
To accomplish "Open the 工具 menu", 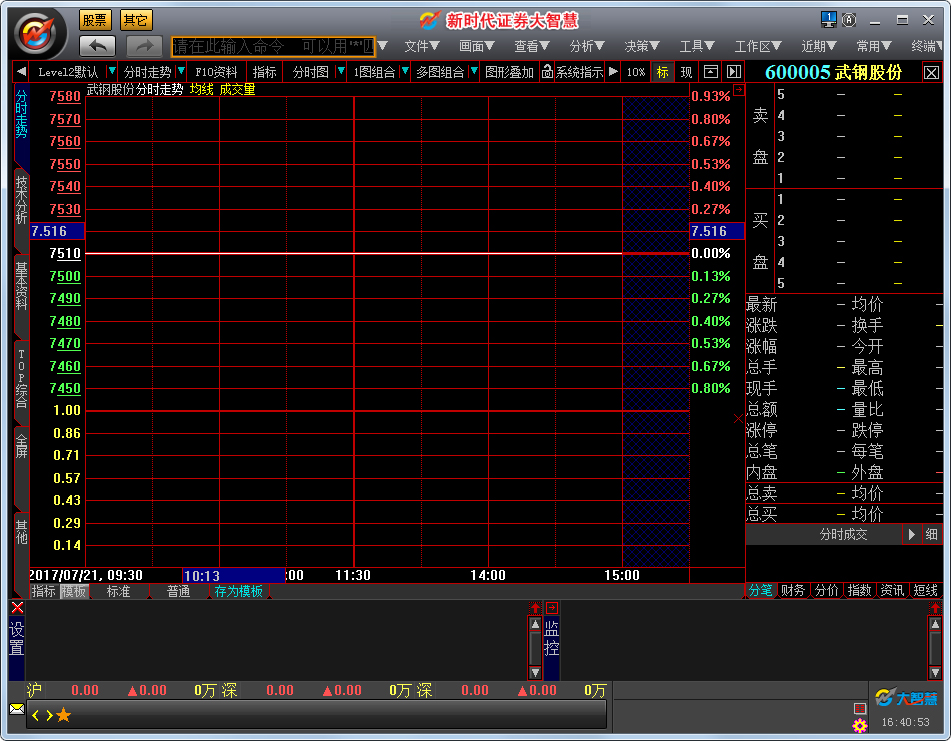I will 697,46.
